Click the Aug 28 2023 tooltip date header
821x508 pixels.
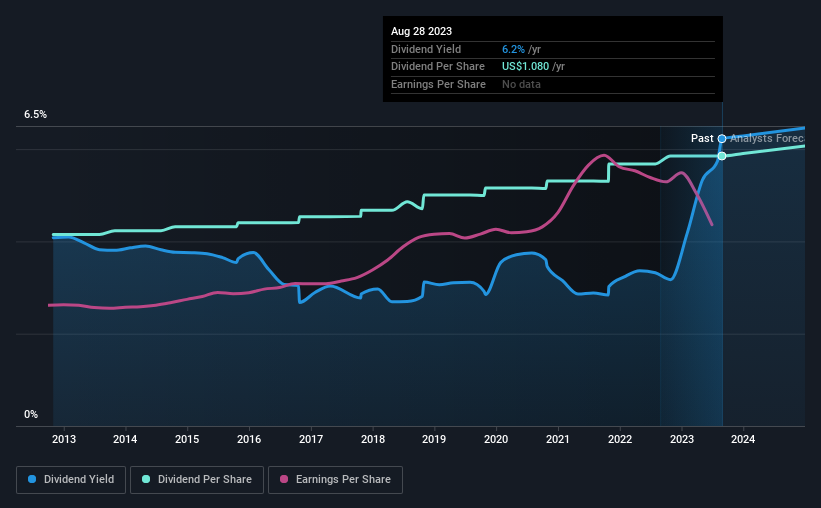tap(421, 31)
